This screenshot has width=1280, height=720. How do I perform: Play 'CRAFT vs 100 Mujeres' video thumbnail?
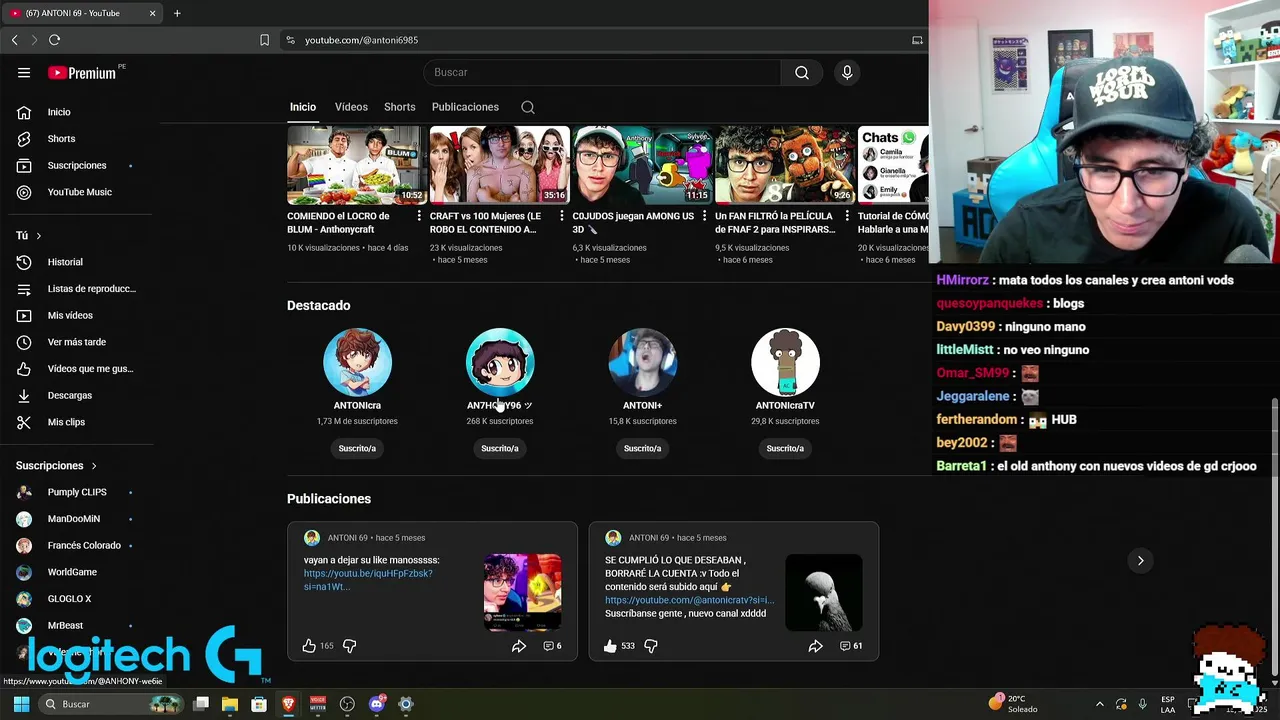tap(499, 165)
